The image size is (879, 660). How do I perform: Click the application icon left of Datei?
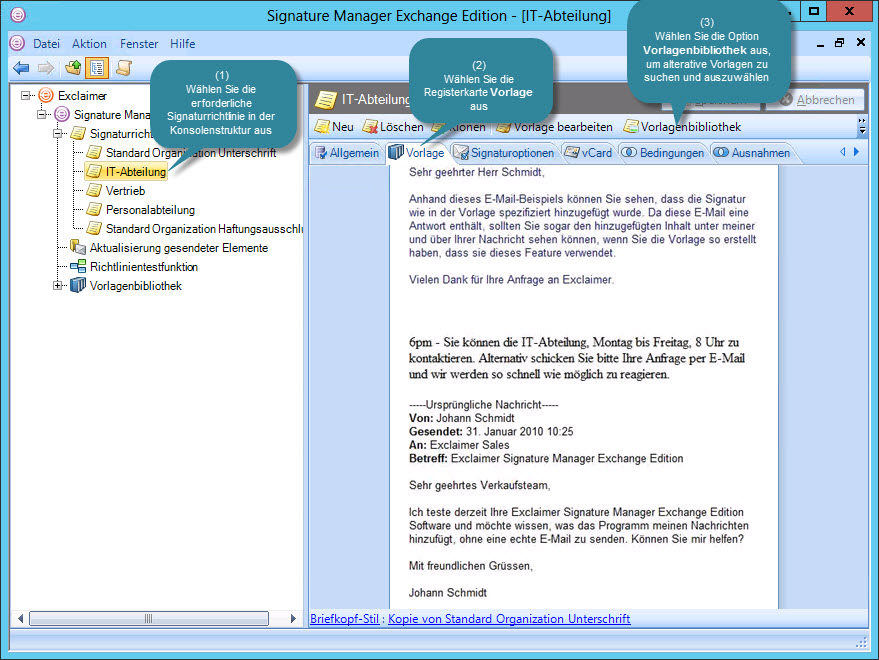pos(17,43)
